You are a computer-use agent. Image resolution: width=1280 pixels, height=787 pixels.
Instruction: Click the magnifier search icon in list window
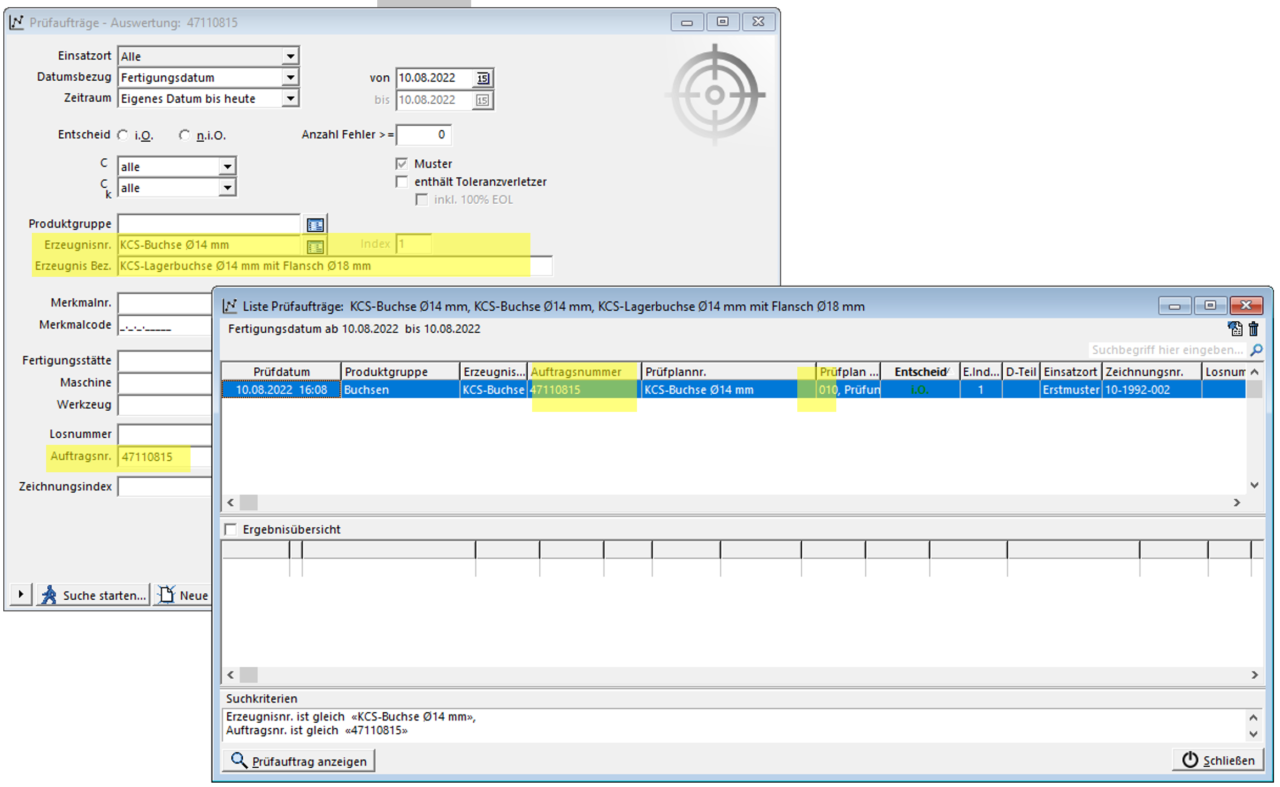(x=1256, y=350)
